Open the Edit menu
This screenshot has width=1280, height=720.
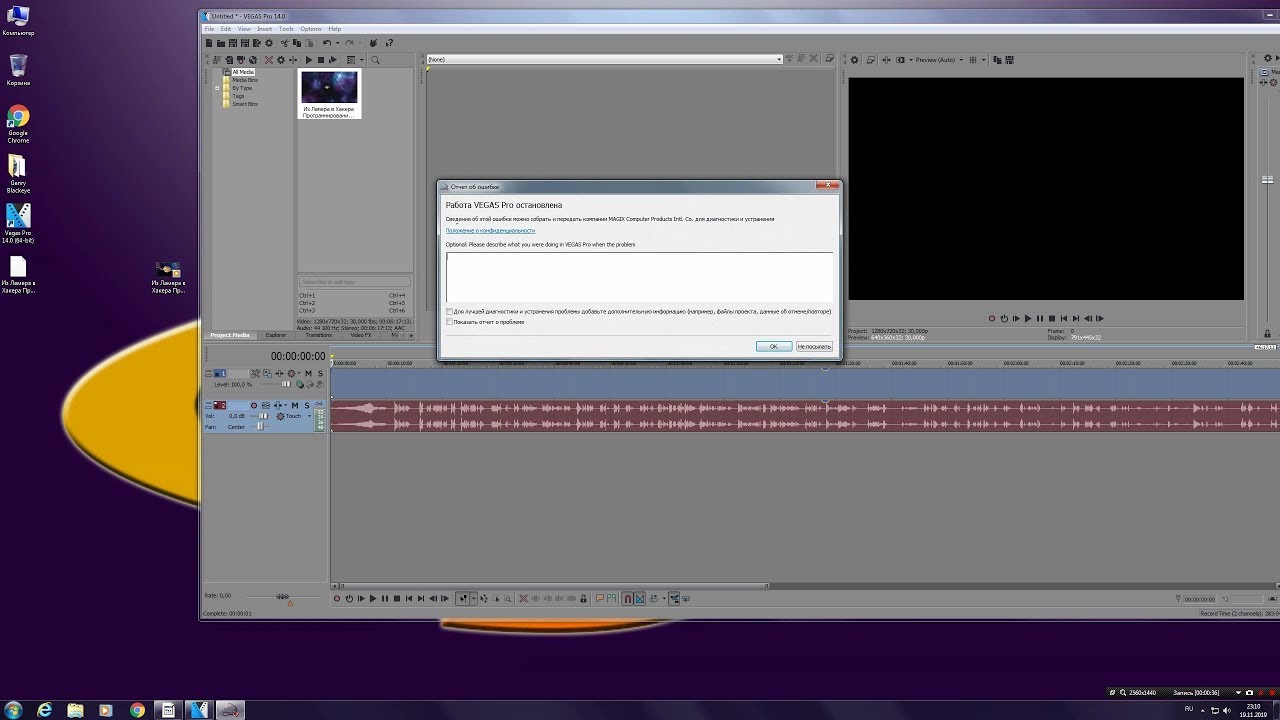pyautogui.click(x=226, y=29)
